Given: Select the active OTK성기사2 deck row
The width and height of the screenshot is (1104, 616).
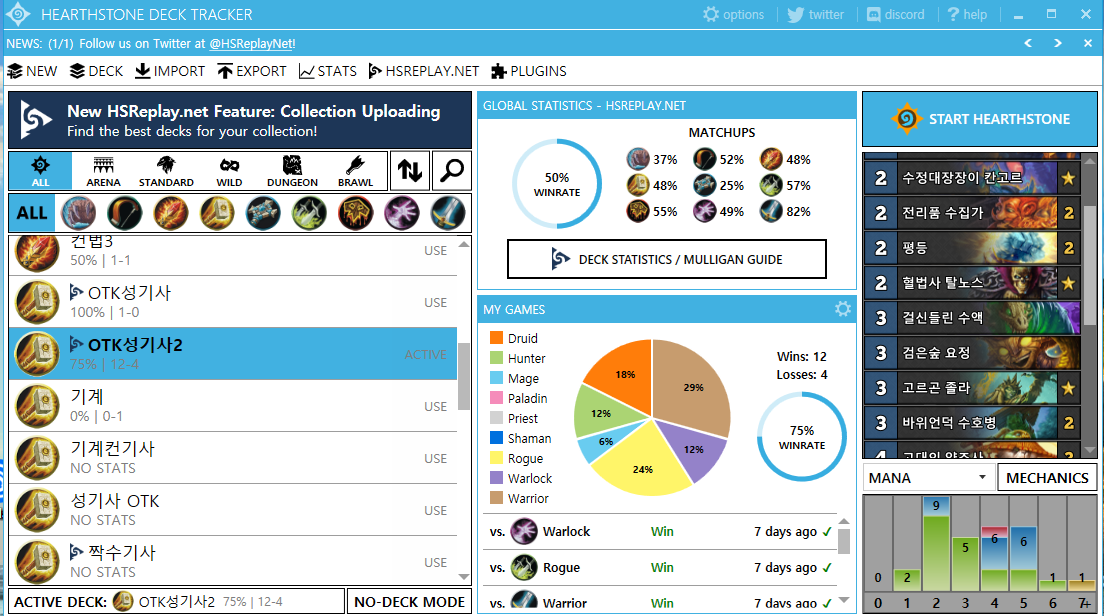Looking at the screenshot, I should (x=233, y=353).
